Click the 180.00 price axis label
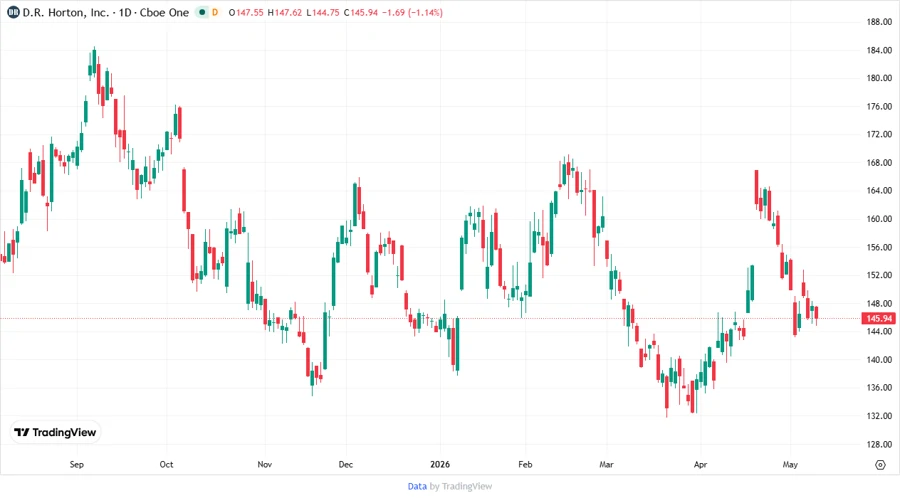The width and height of the screenshot is (900, 498). pyautogui.click(x=879, y=78)
